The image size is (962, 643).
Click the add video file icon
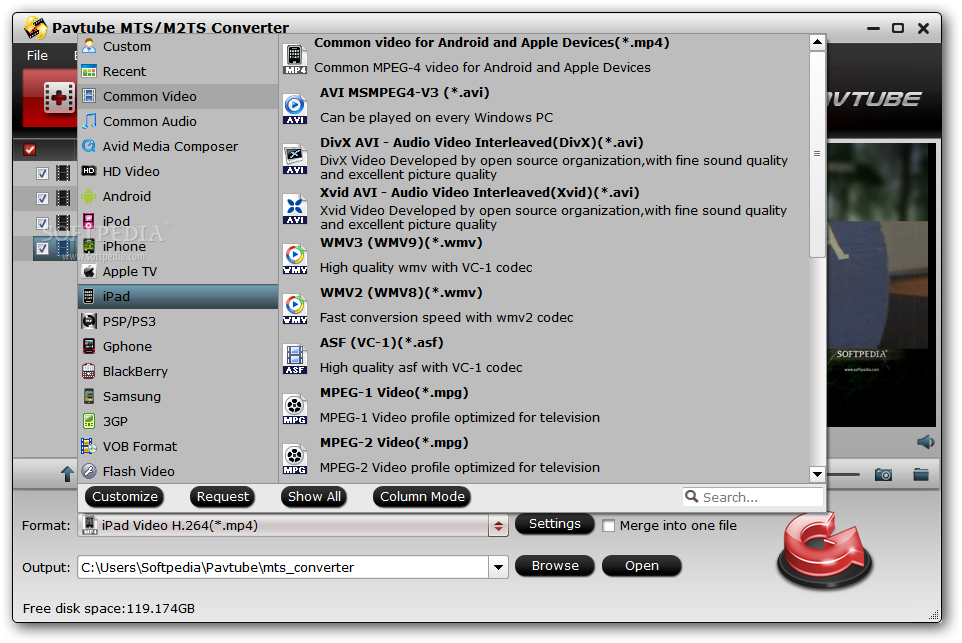pos(58,98)
